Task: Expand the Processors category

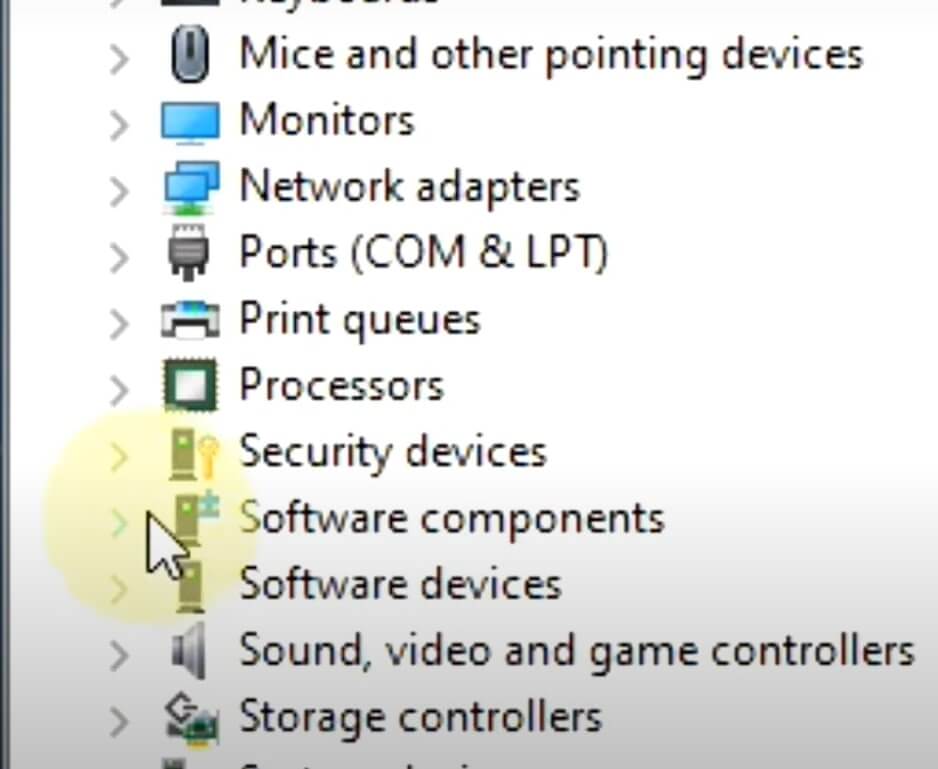Action: 118,385
